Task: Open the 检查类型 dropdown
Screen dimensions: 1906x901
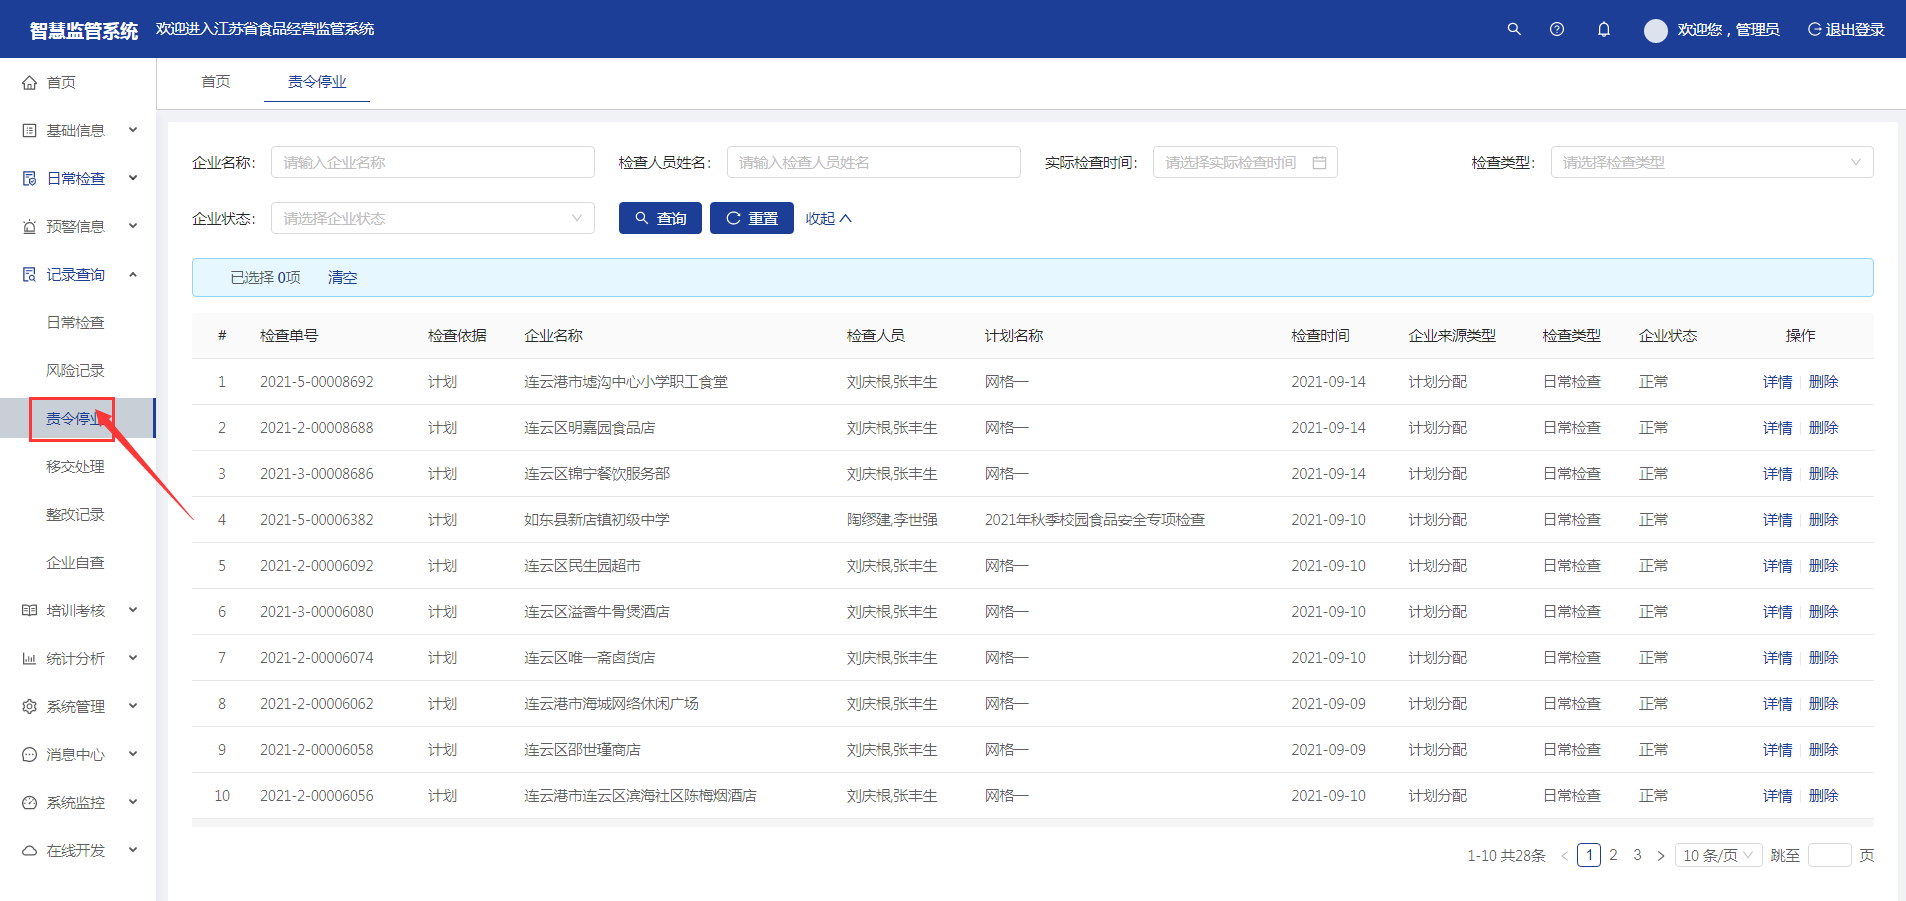Action: pyautogui.click(x=1711, y=163)
